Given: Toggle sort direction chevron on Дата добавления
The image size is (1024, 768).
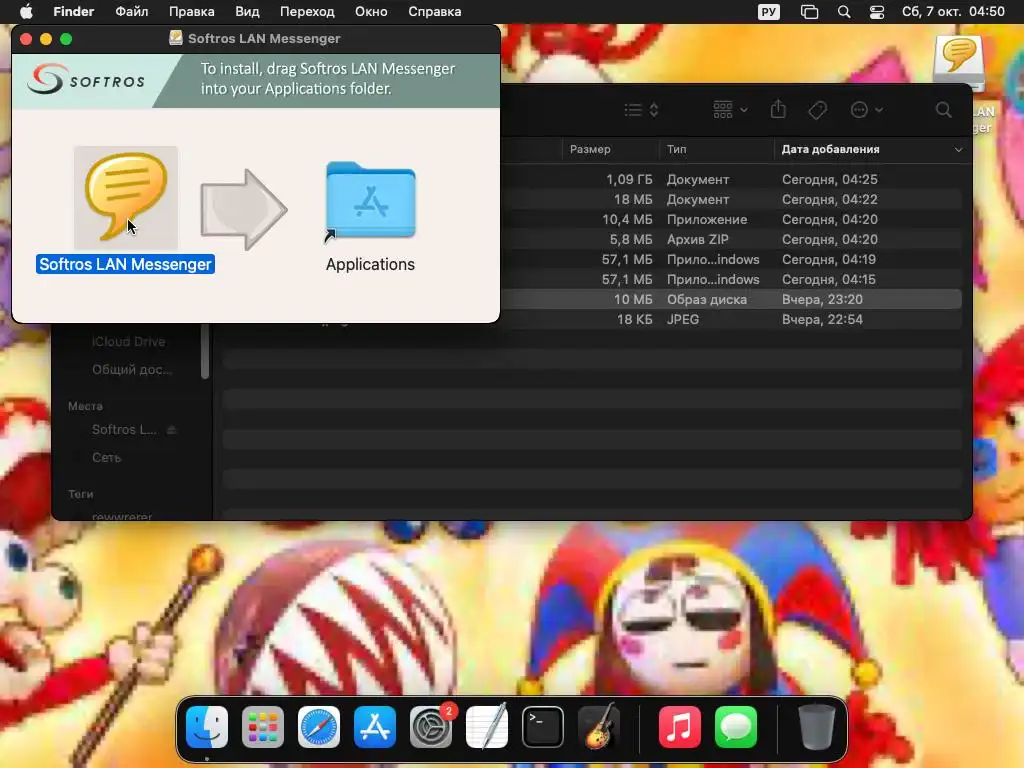Looking at the screenshot, I should pyautogui.click(x=958, y=150).
